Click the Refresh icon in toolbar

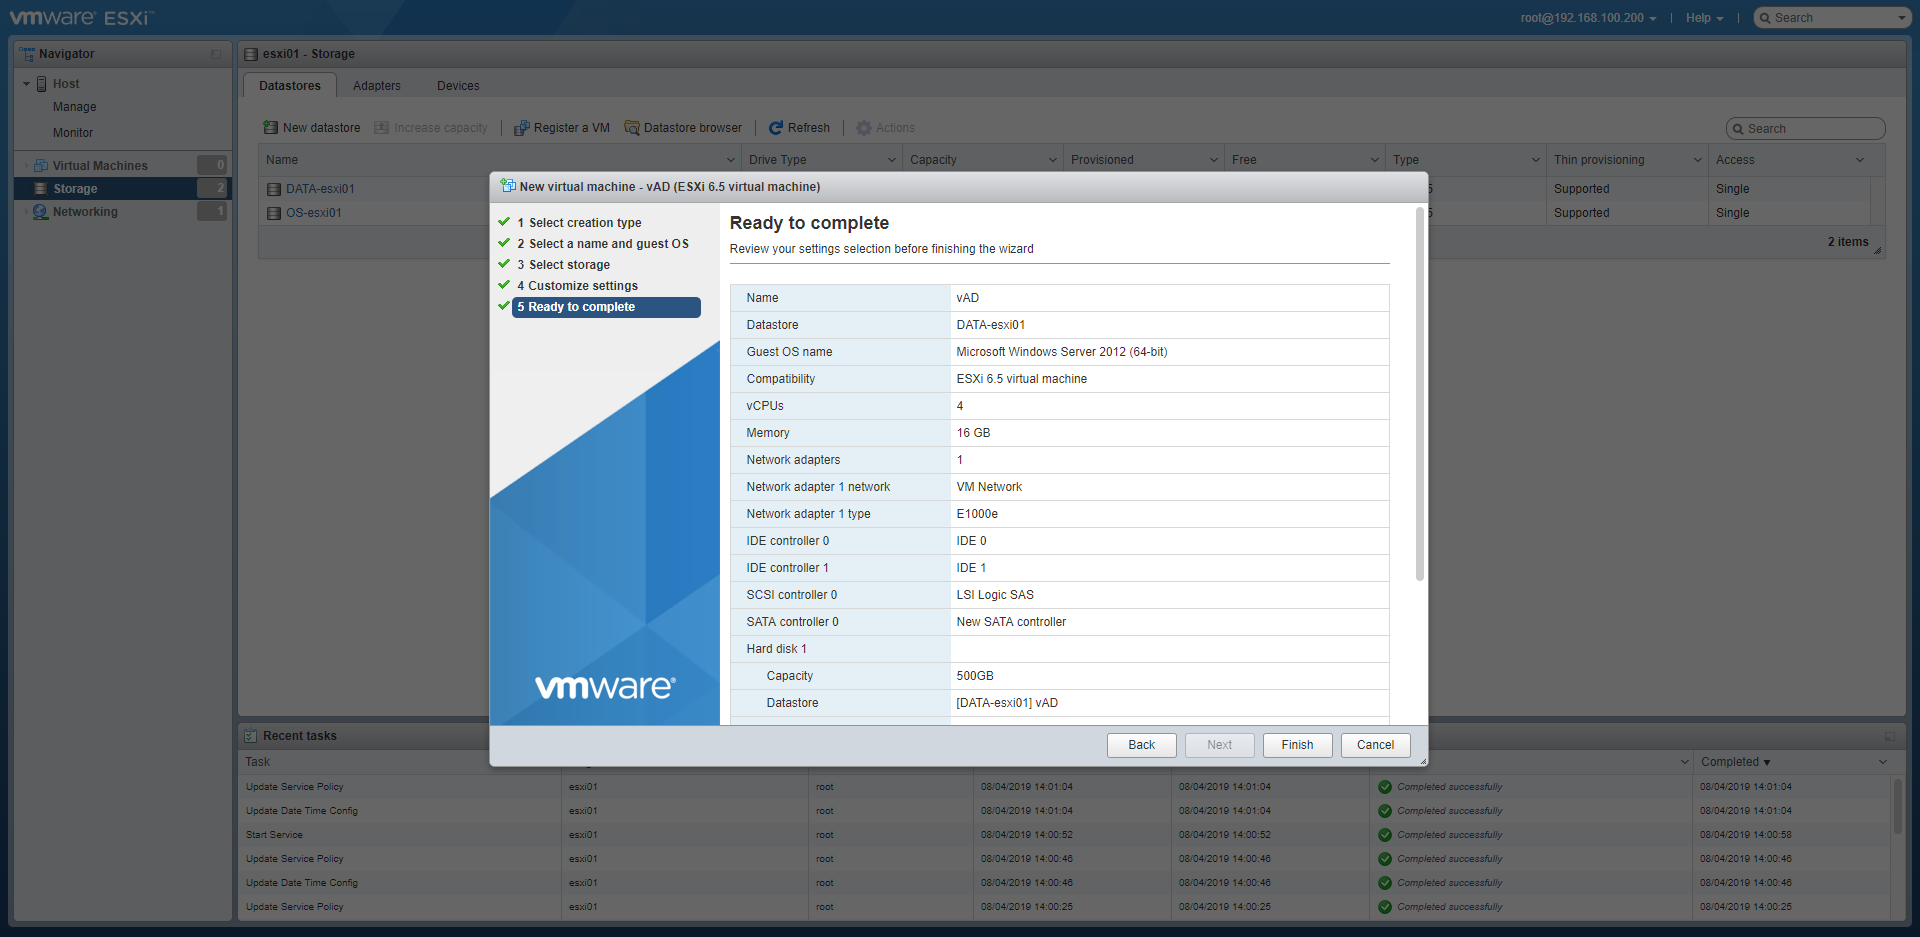pyautogui.click(x=776, y=128)
